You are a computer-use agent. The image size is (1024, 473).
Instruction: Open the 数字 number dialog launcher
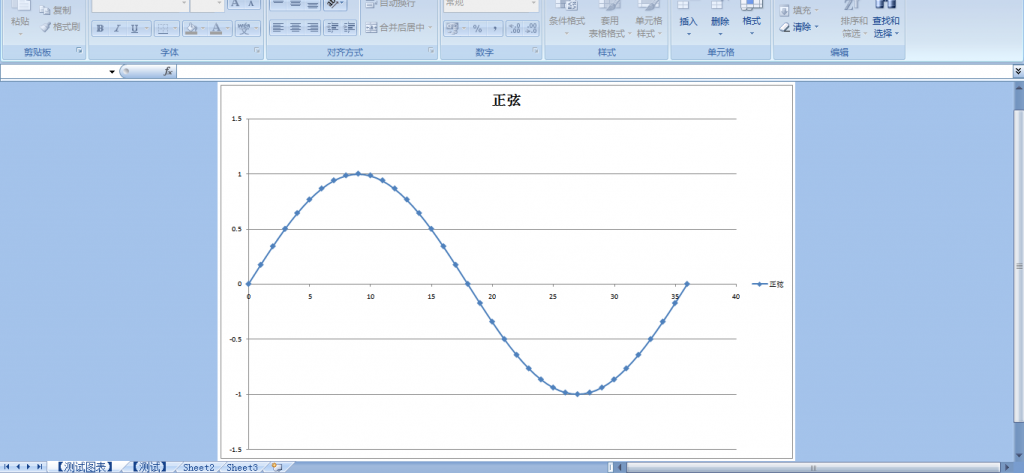[x=535, y=50]
